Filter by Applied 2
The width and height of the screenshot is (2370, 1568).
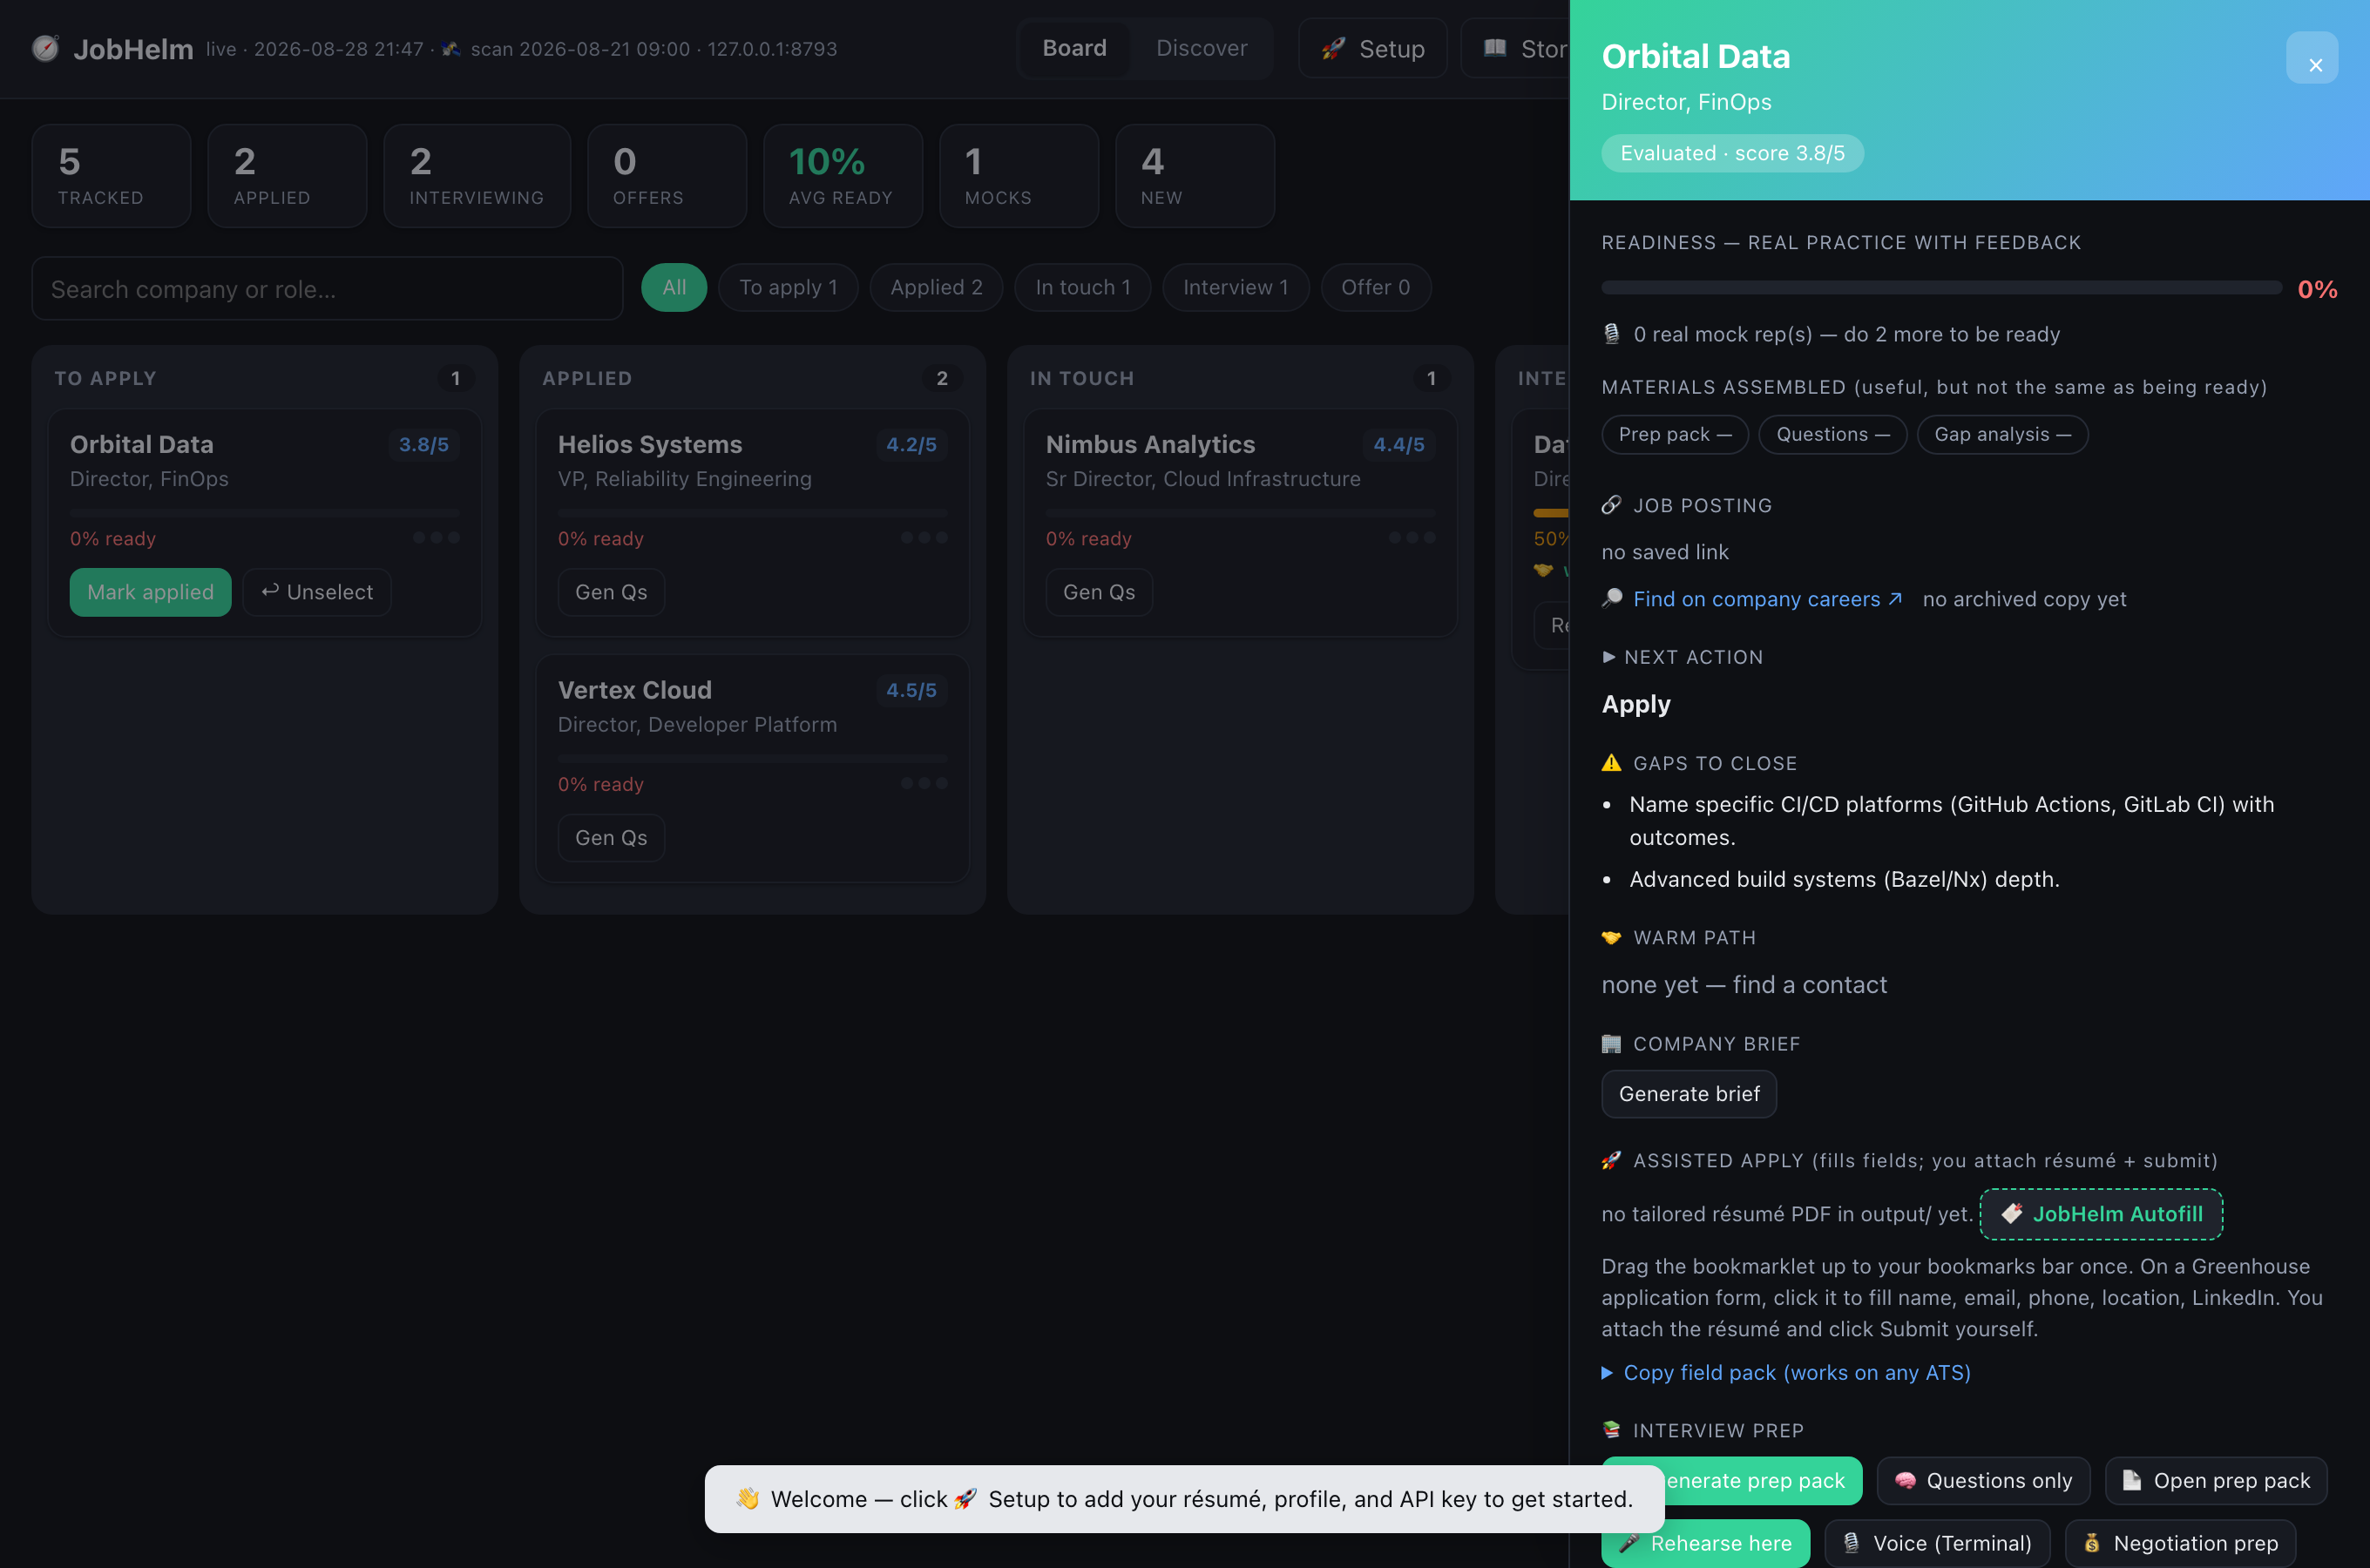(936, 288)
